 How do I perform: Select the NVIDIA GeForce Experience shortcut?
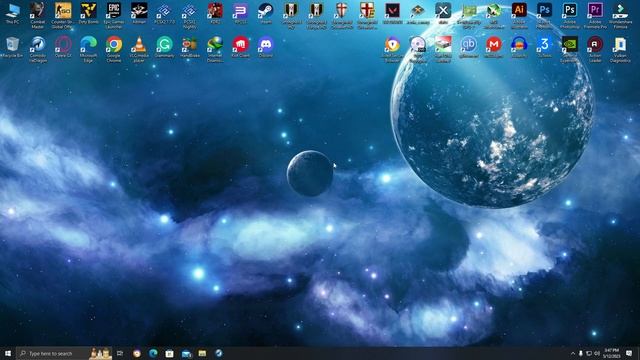(570, 49)
